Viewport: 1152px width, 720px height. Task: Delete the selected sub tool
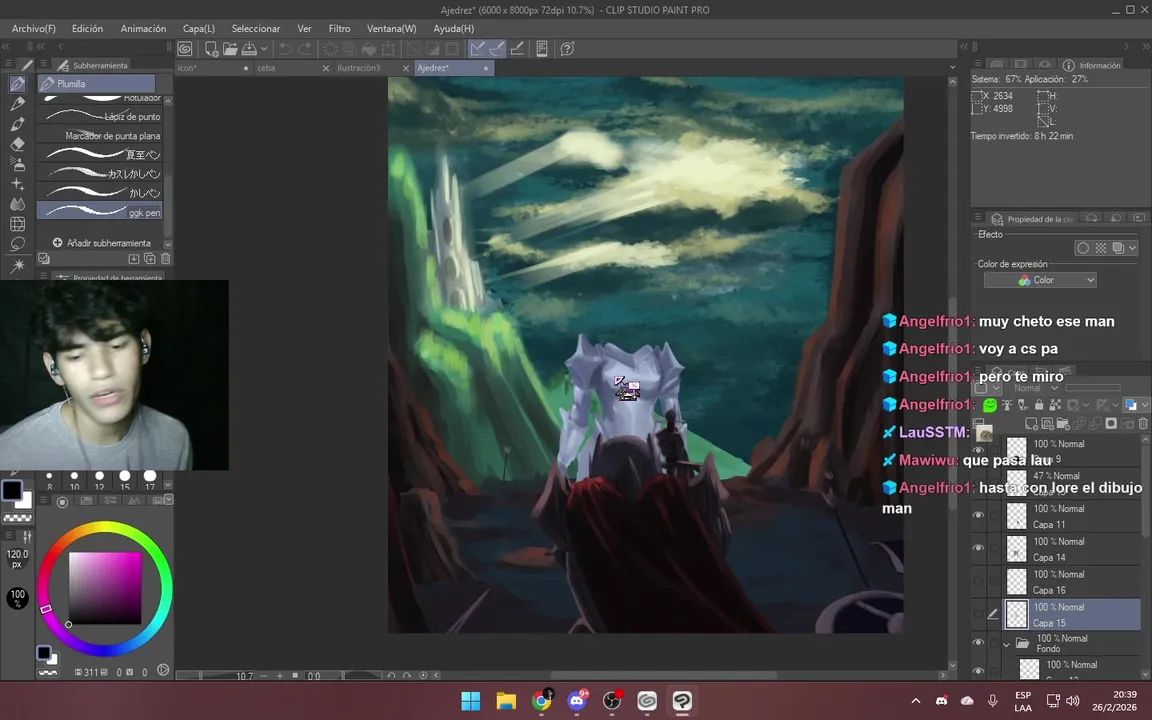pos(166,259)
